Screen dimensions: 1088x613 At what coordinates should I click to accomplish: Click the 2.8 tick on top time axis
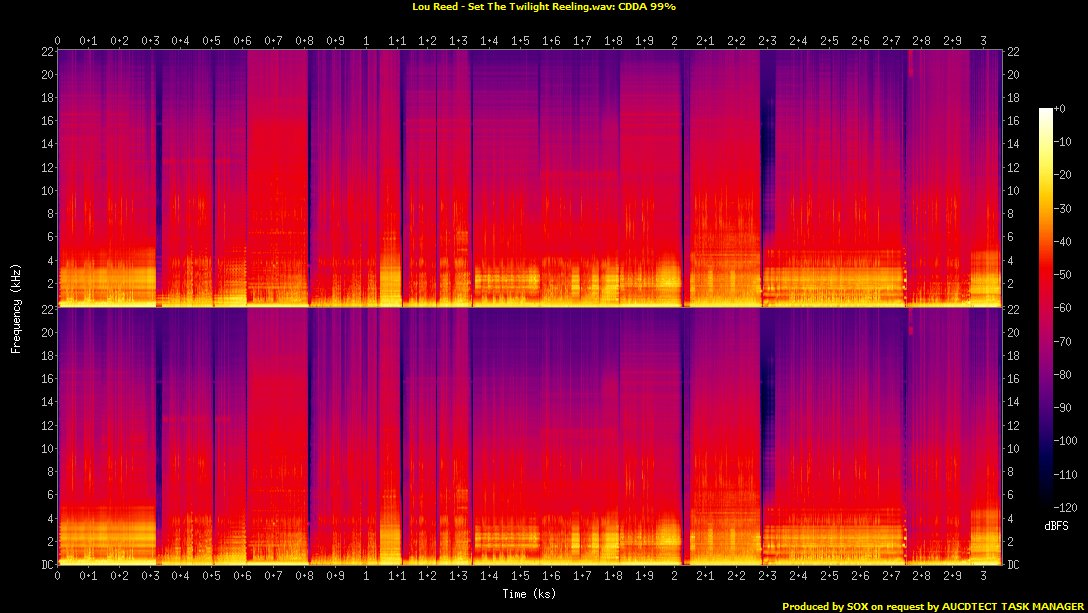(x=921, y=41)
